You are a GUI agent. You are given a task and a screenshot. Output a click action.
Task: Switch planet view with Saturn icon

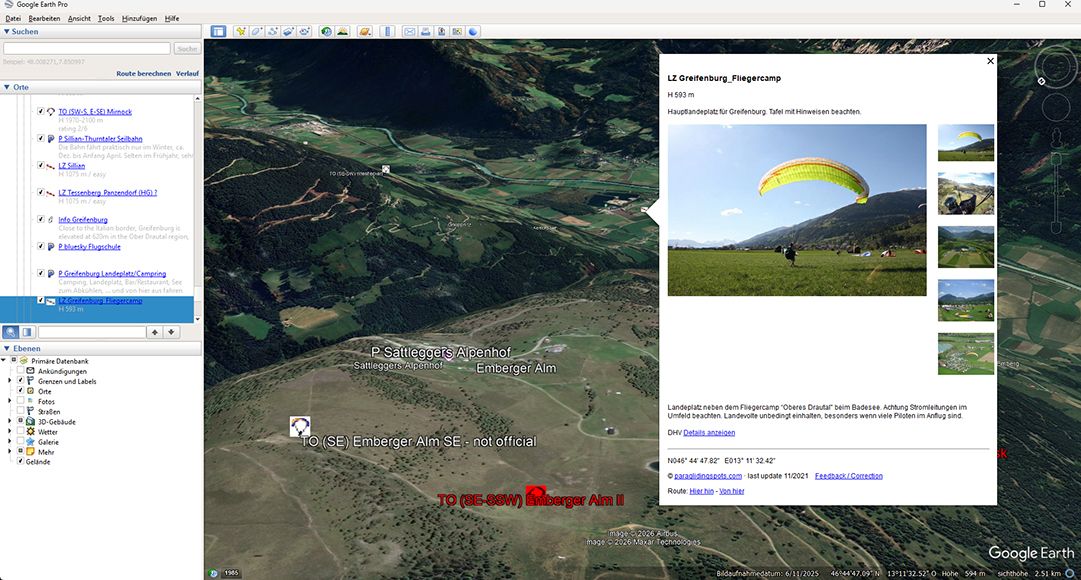[x=365, y=31]
